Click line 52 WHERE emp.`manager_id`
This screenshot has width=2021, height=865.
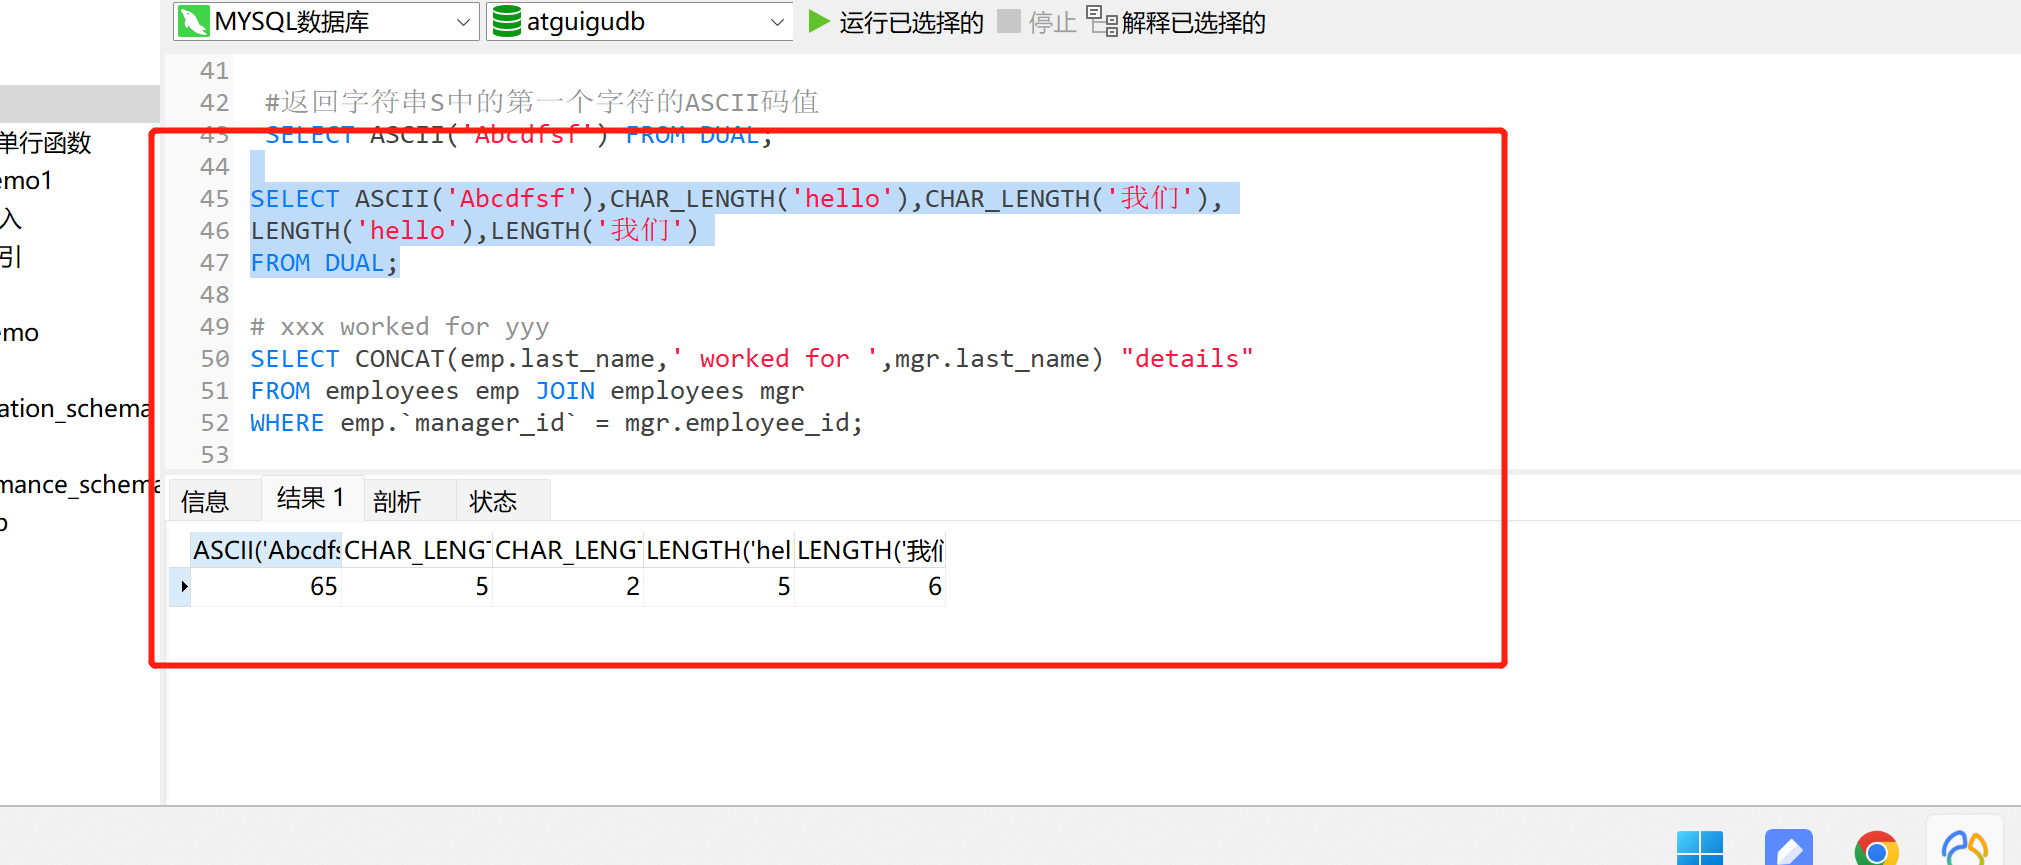tap(556, 423)
